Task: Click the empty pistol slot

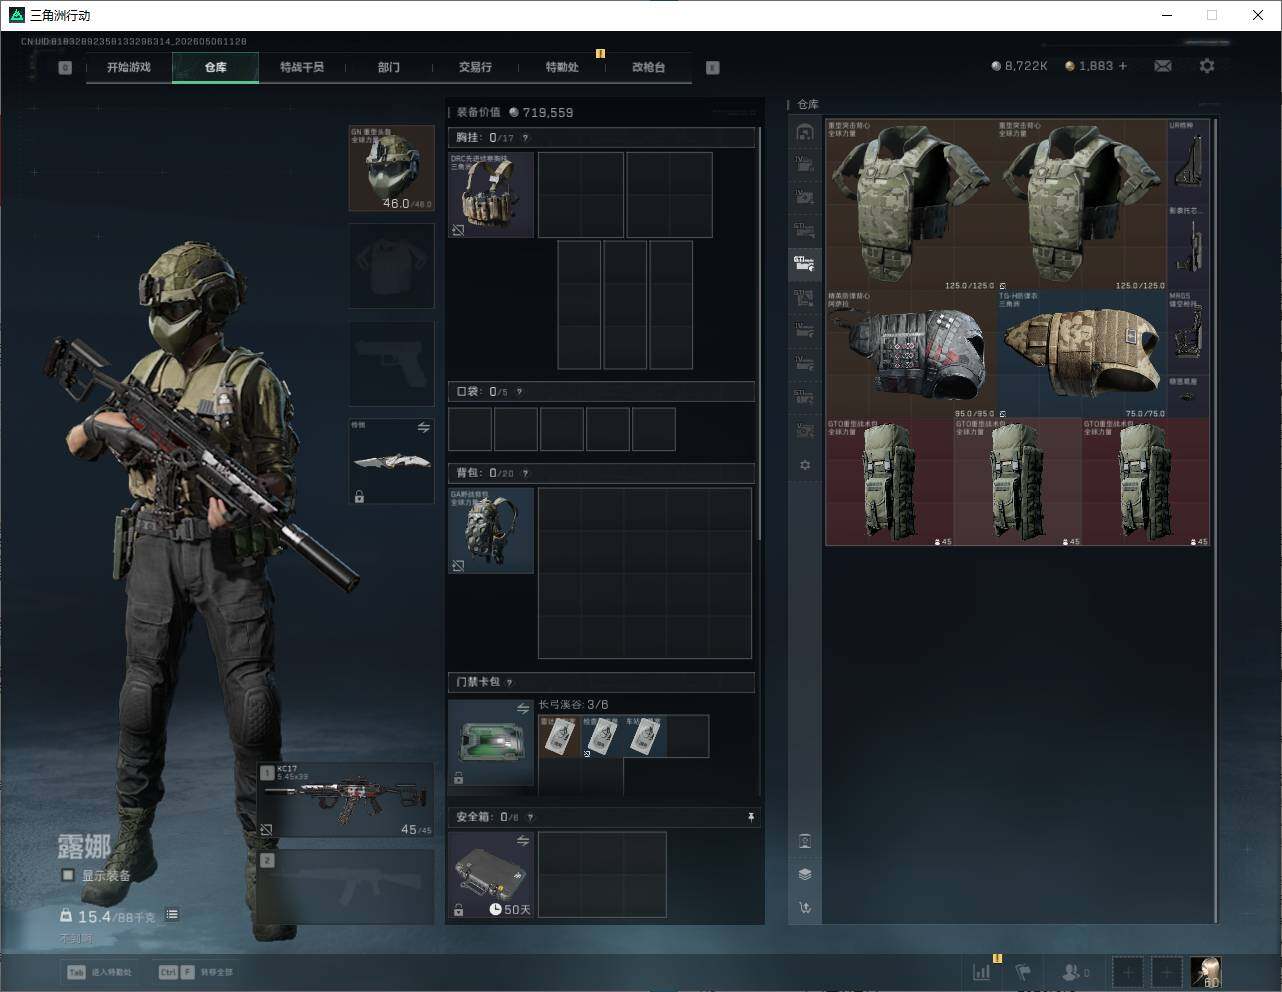Action: tap(391, 363)
